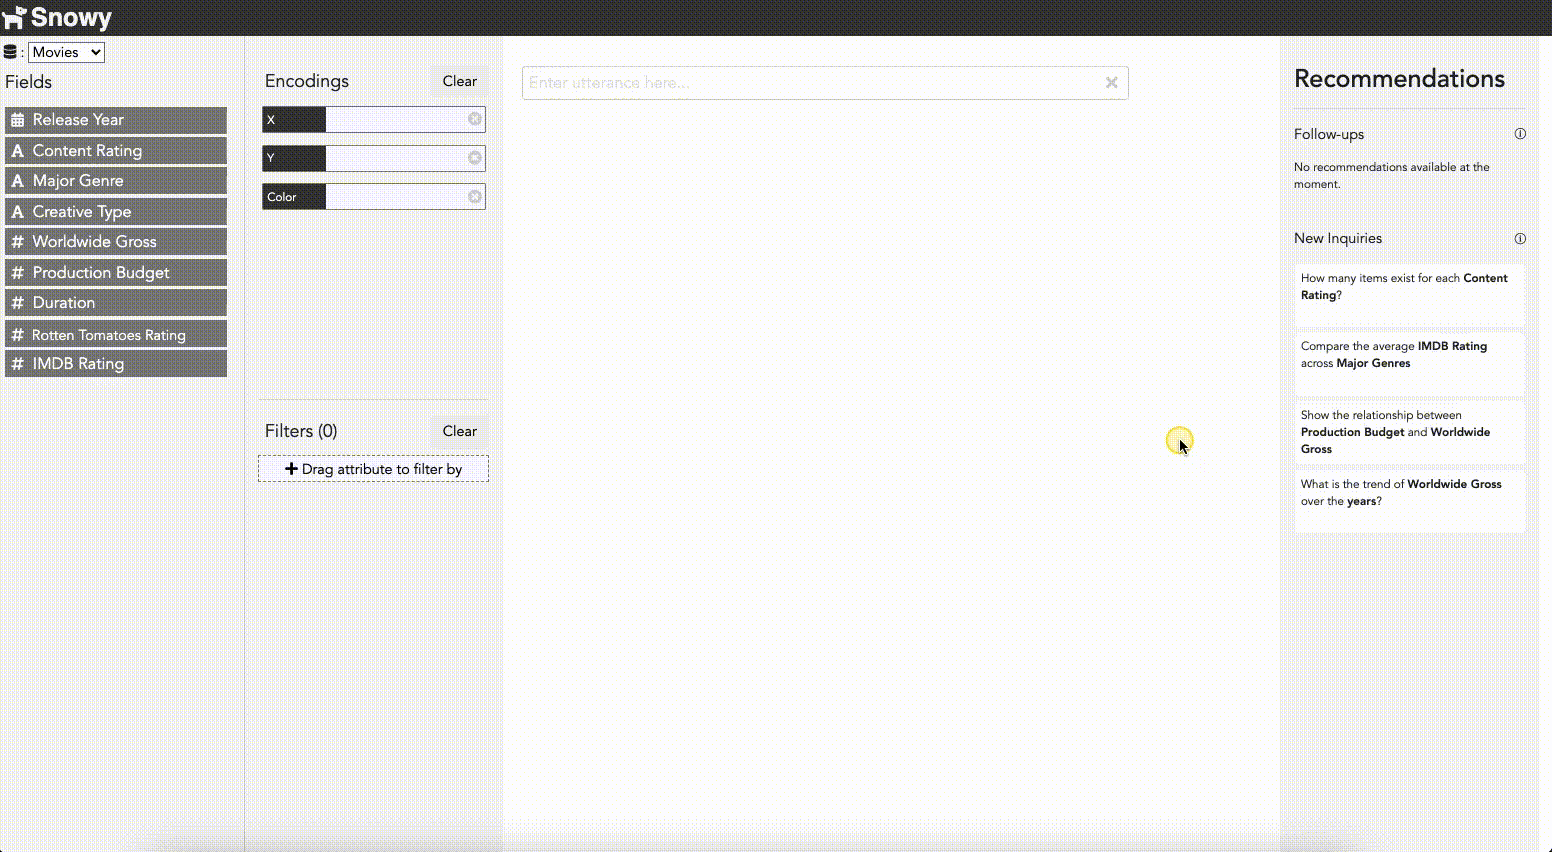The height and width of the screenshot is (852, 1552).
Task: Select the Release Year field
Action: [116, 120]
